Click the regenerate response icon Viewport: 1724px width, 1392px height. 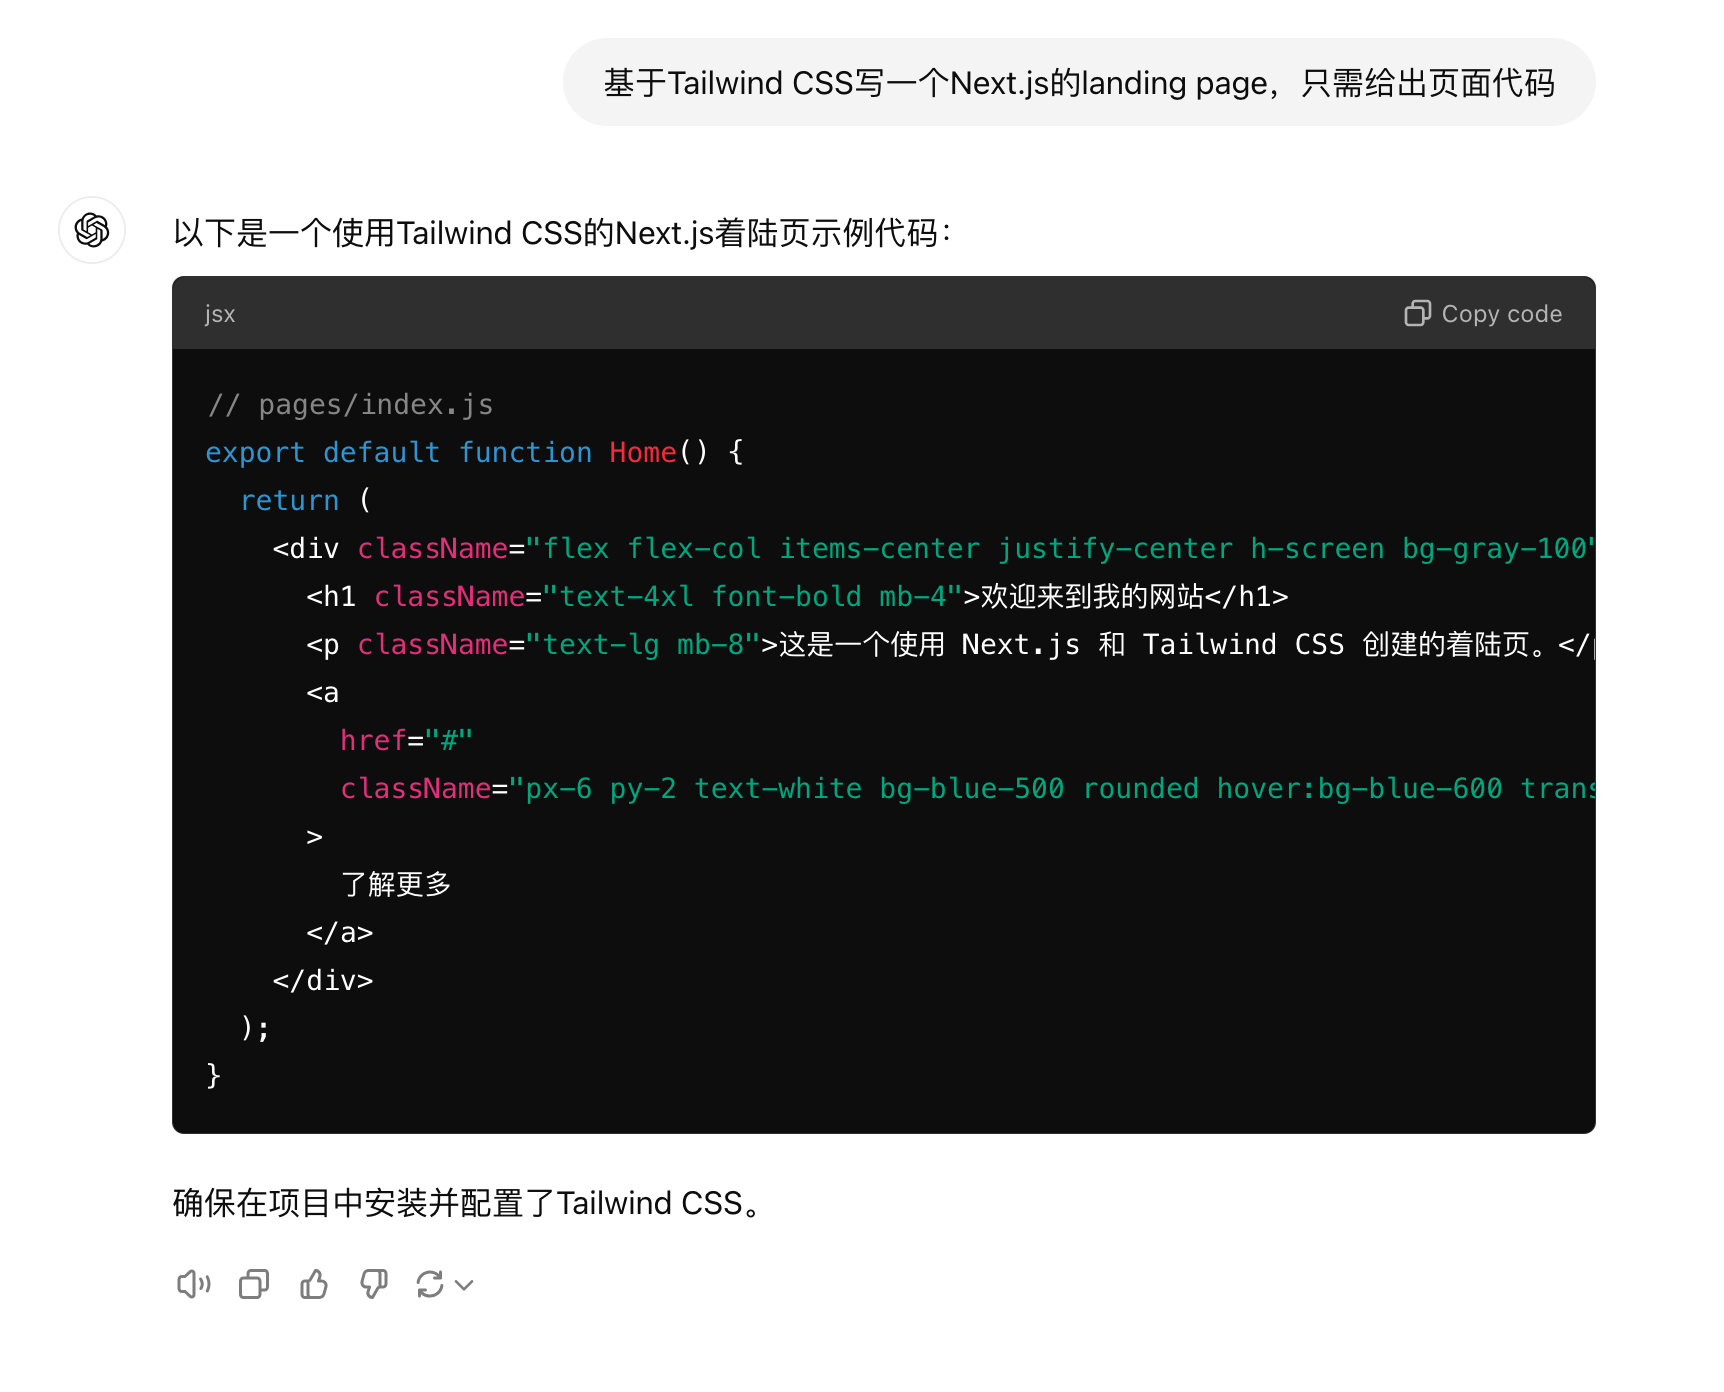(x=430, y=1284)
